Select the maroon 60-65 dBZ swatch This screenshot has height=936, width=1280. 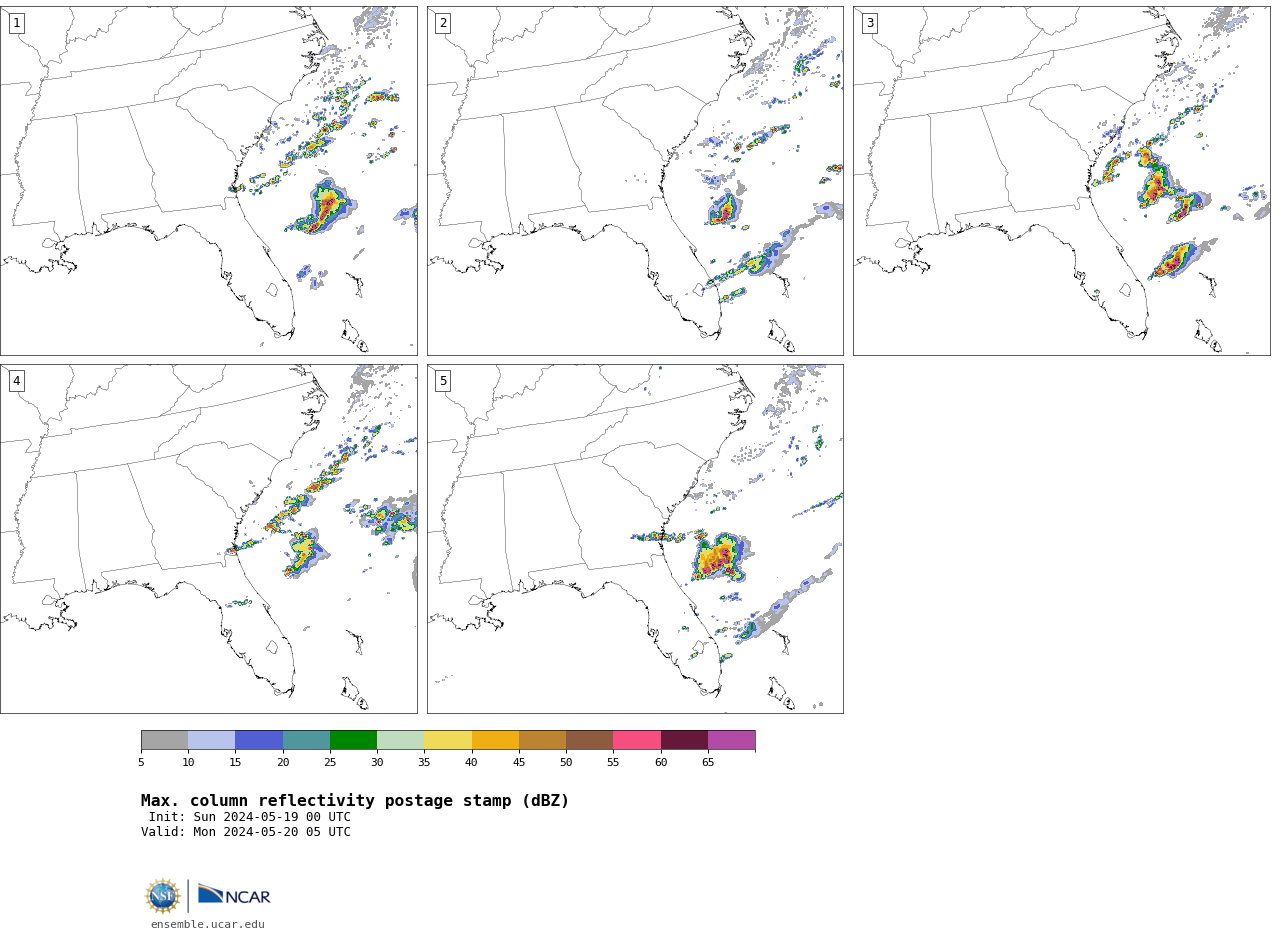click(x=684, y=740)
